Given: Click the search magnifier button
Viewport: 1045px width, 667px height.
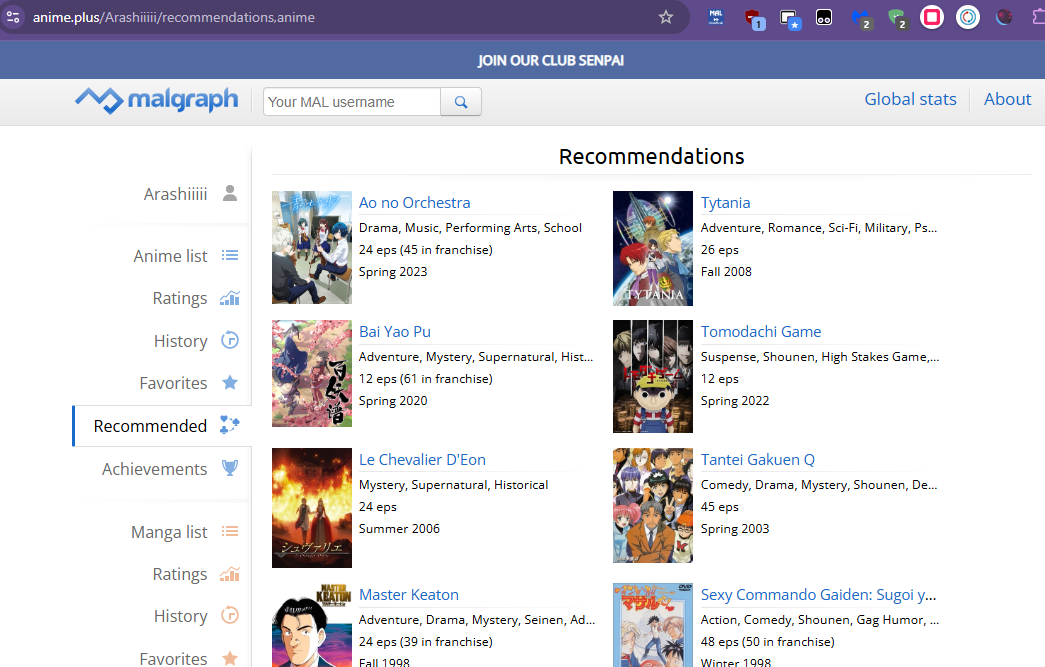Looking at the screenshot, I should pos(461,102).
